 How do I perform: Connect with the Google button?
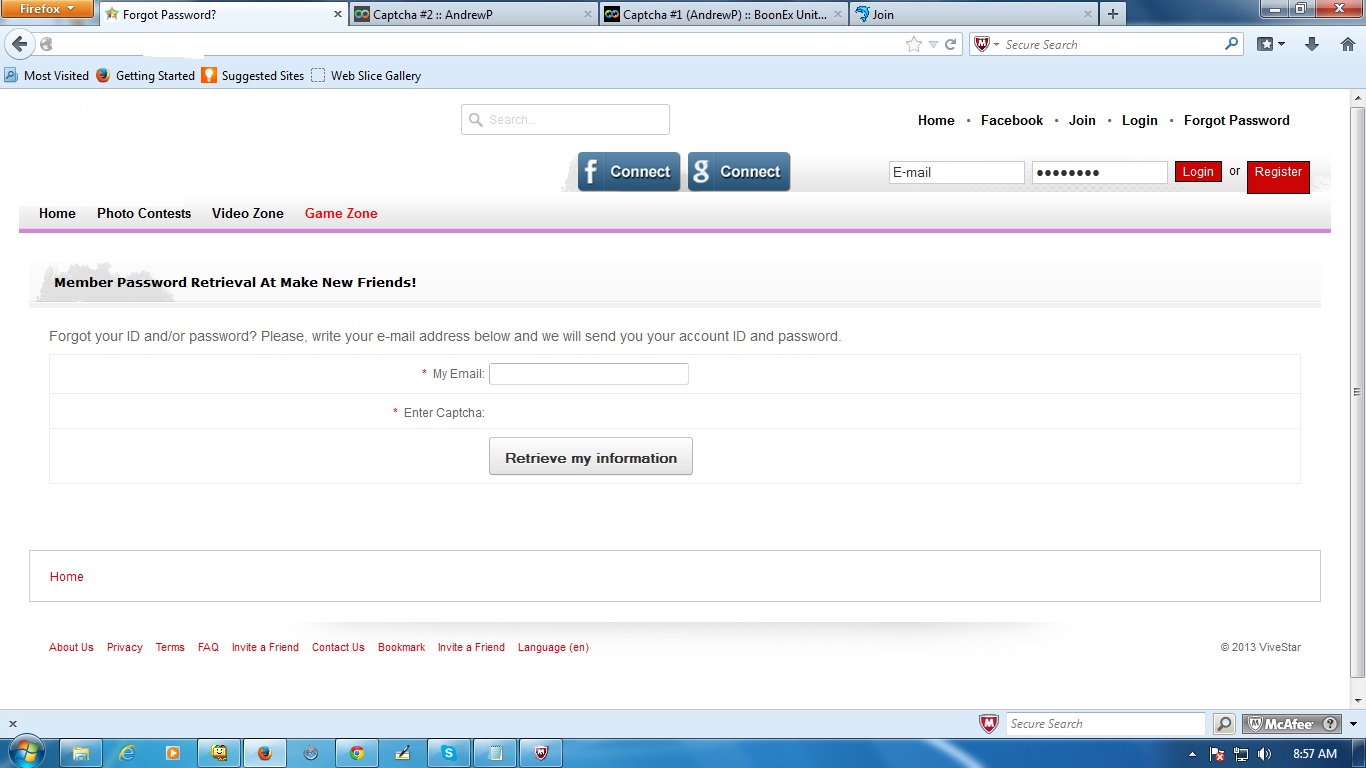click(739, 172)
